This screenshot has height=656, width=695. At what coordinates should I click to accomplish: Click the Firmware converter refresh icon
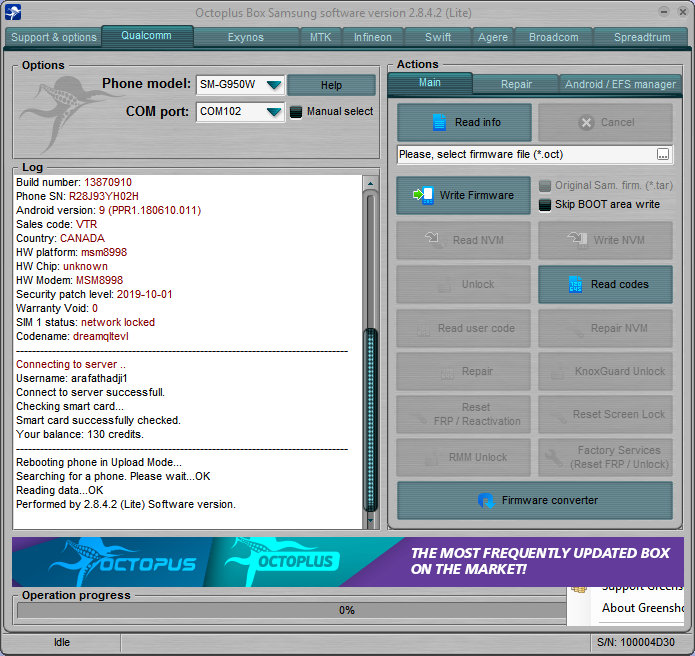[486, 500]
